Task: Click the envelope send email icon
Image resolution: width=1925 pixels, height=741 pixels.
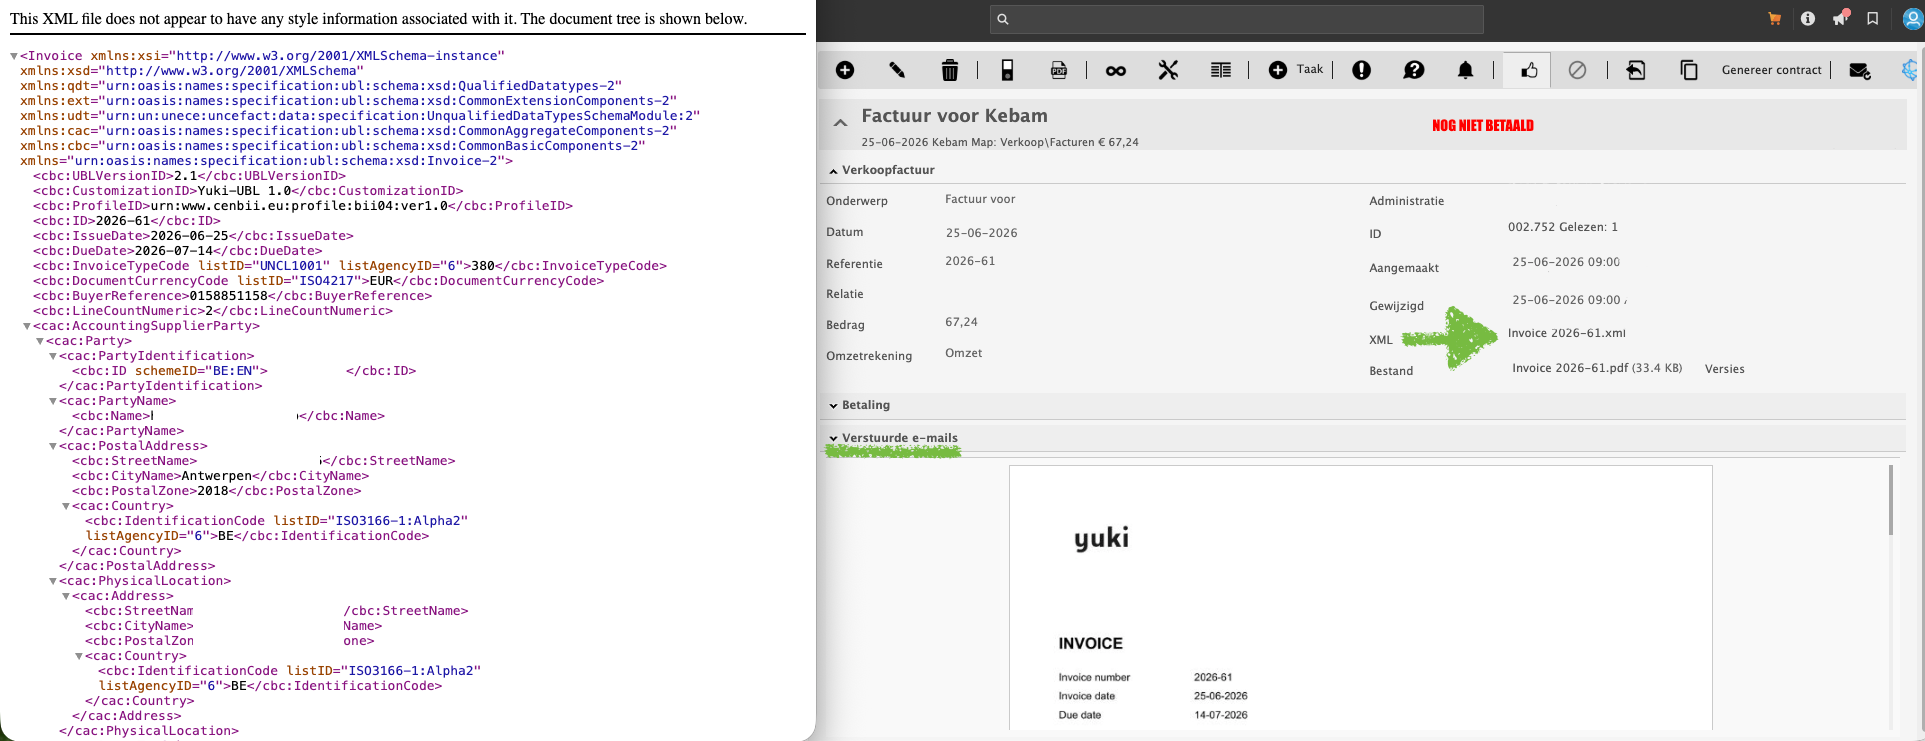Action: point(1860,70)
